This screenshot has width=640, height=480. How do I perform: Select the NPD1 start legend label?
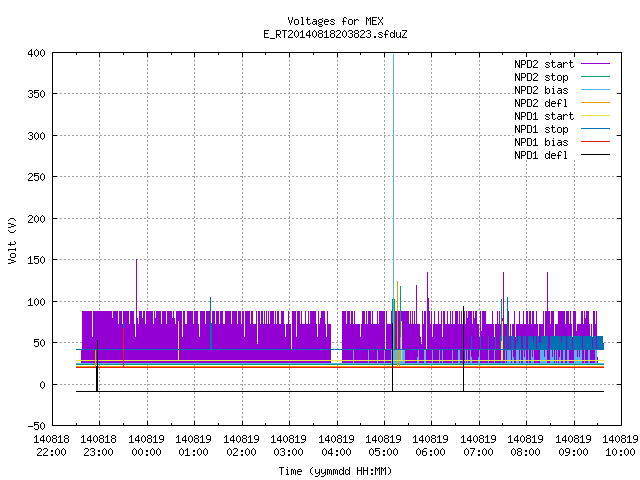pyautogui.click(x=544, y=116)
